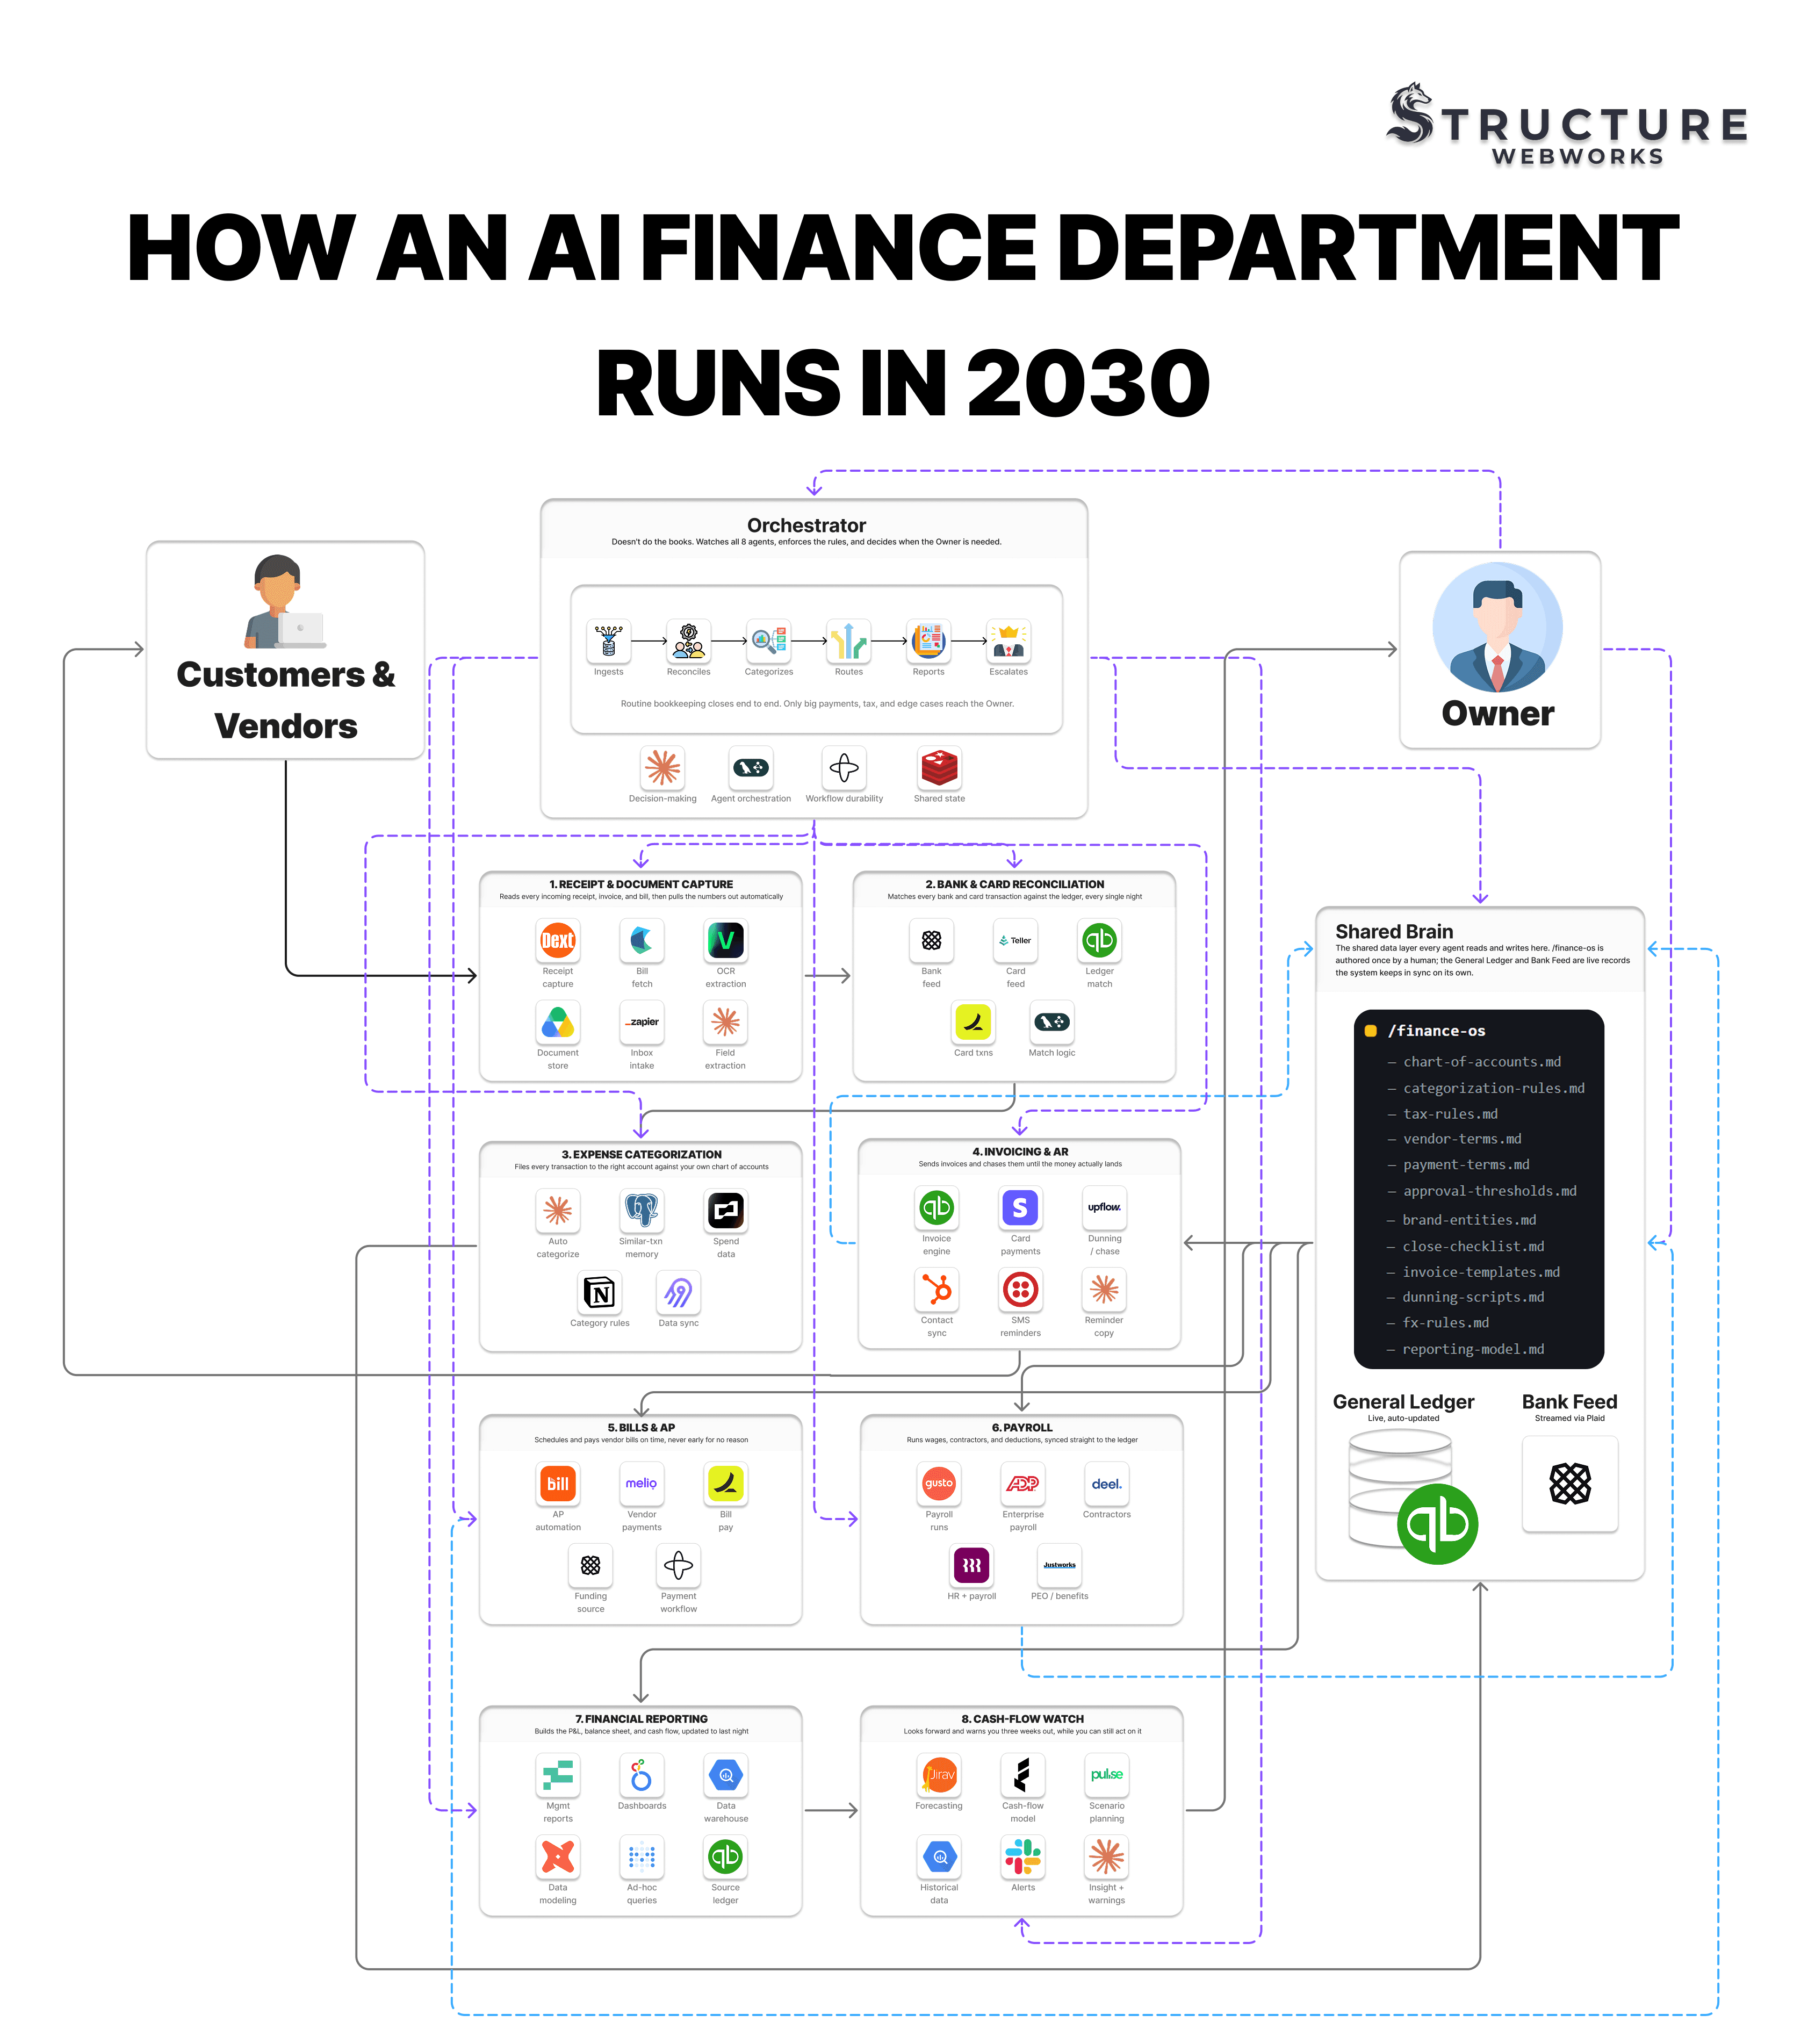Screen dimensions: 1808x2044
Task: Click the Redis Shared state icon
Action: click(x=939, y=768)
